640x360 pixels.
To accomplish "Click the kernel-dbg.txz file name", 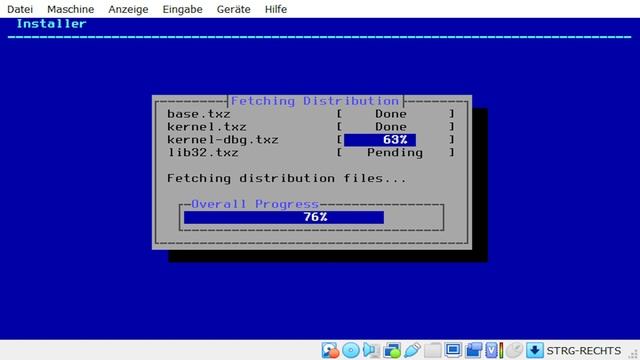I will 222,140.
